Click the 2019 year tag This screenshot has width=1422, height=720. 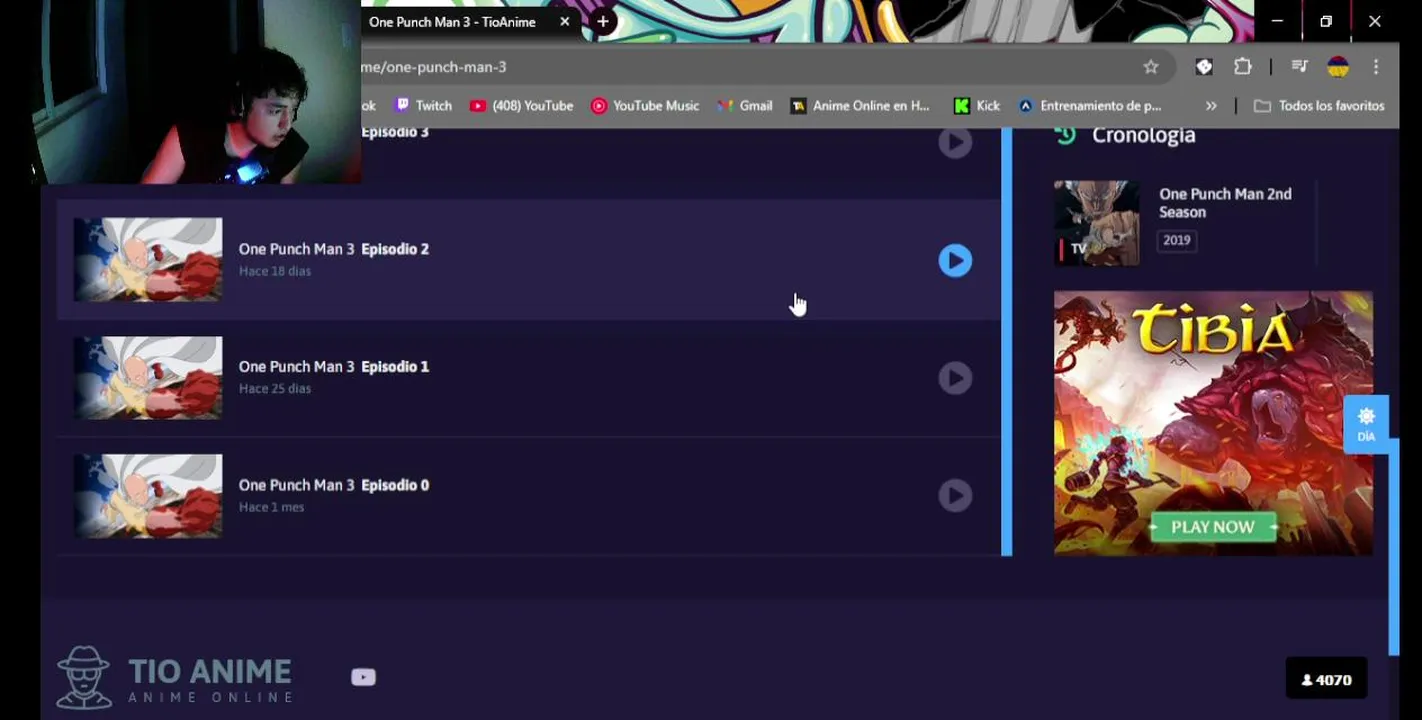(1177, 240)
